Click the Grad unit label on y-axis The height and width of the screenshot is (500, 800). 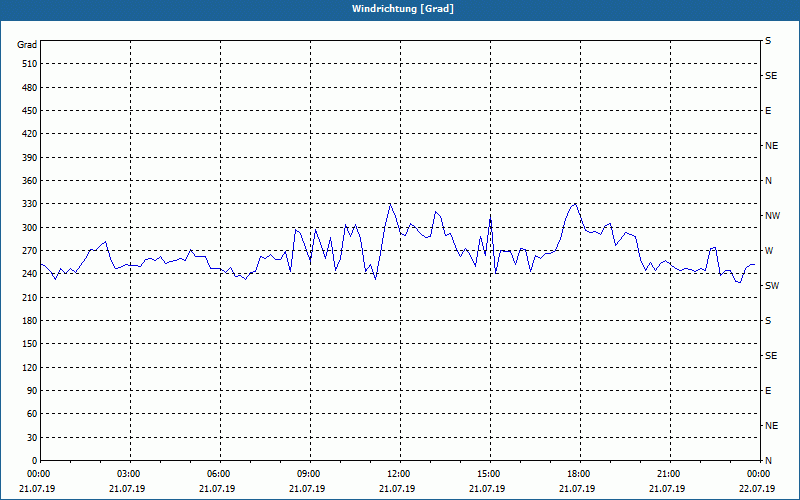27,45
